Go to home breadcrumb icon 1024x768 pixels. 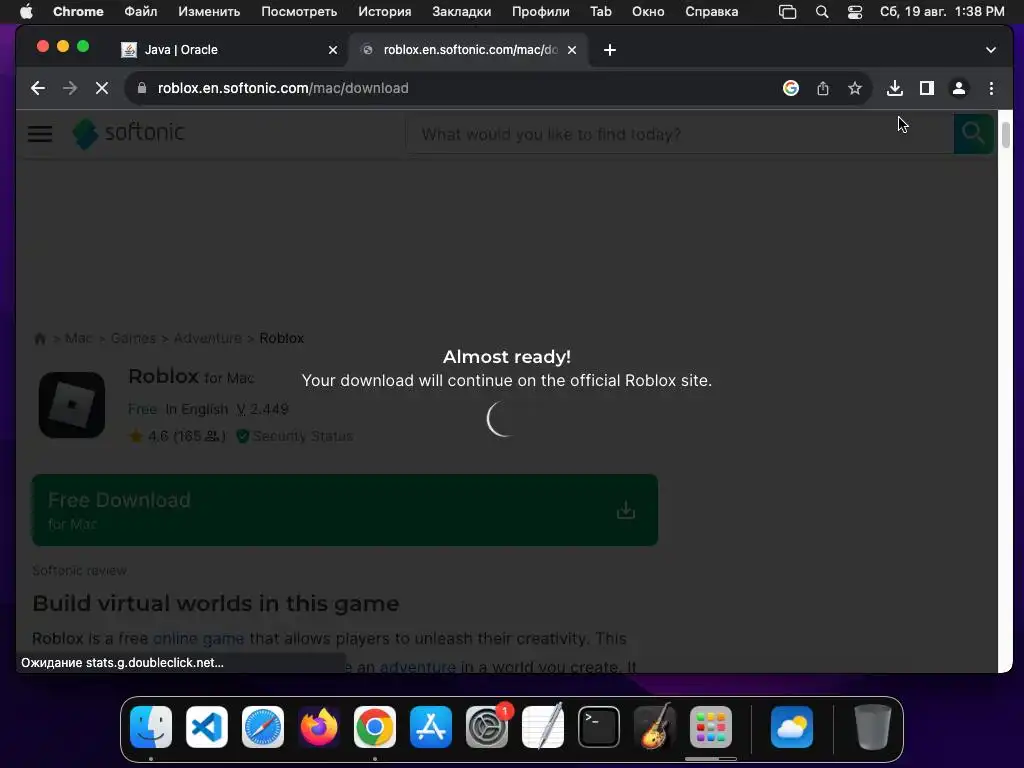point(40,338)
